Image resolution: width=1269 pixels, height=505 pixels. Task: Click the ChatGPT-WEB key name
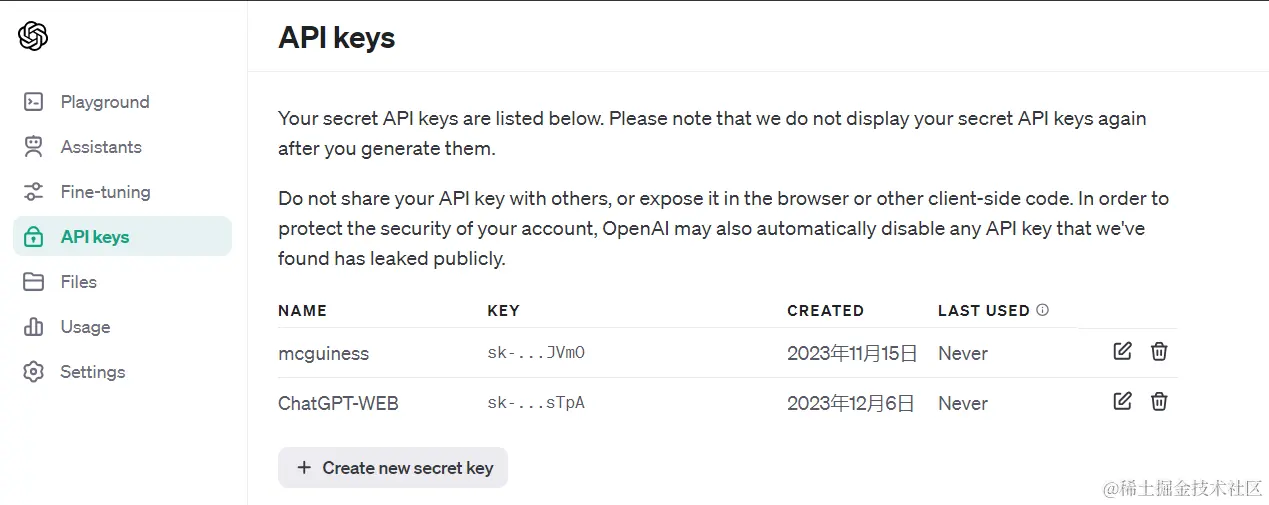[338, 403]
